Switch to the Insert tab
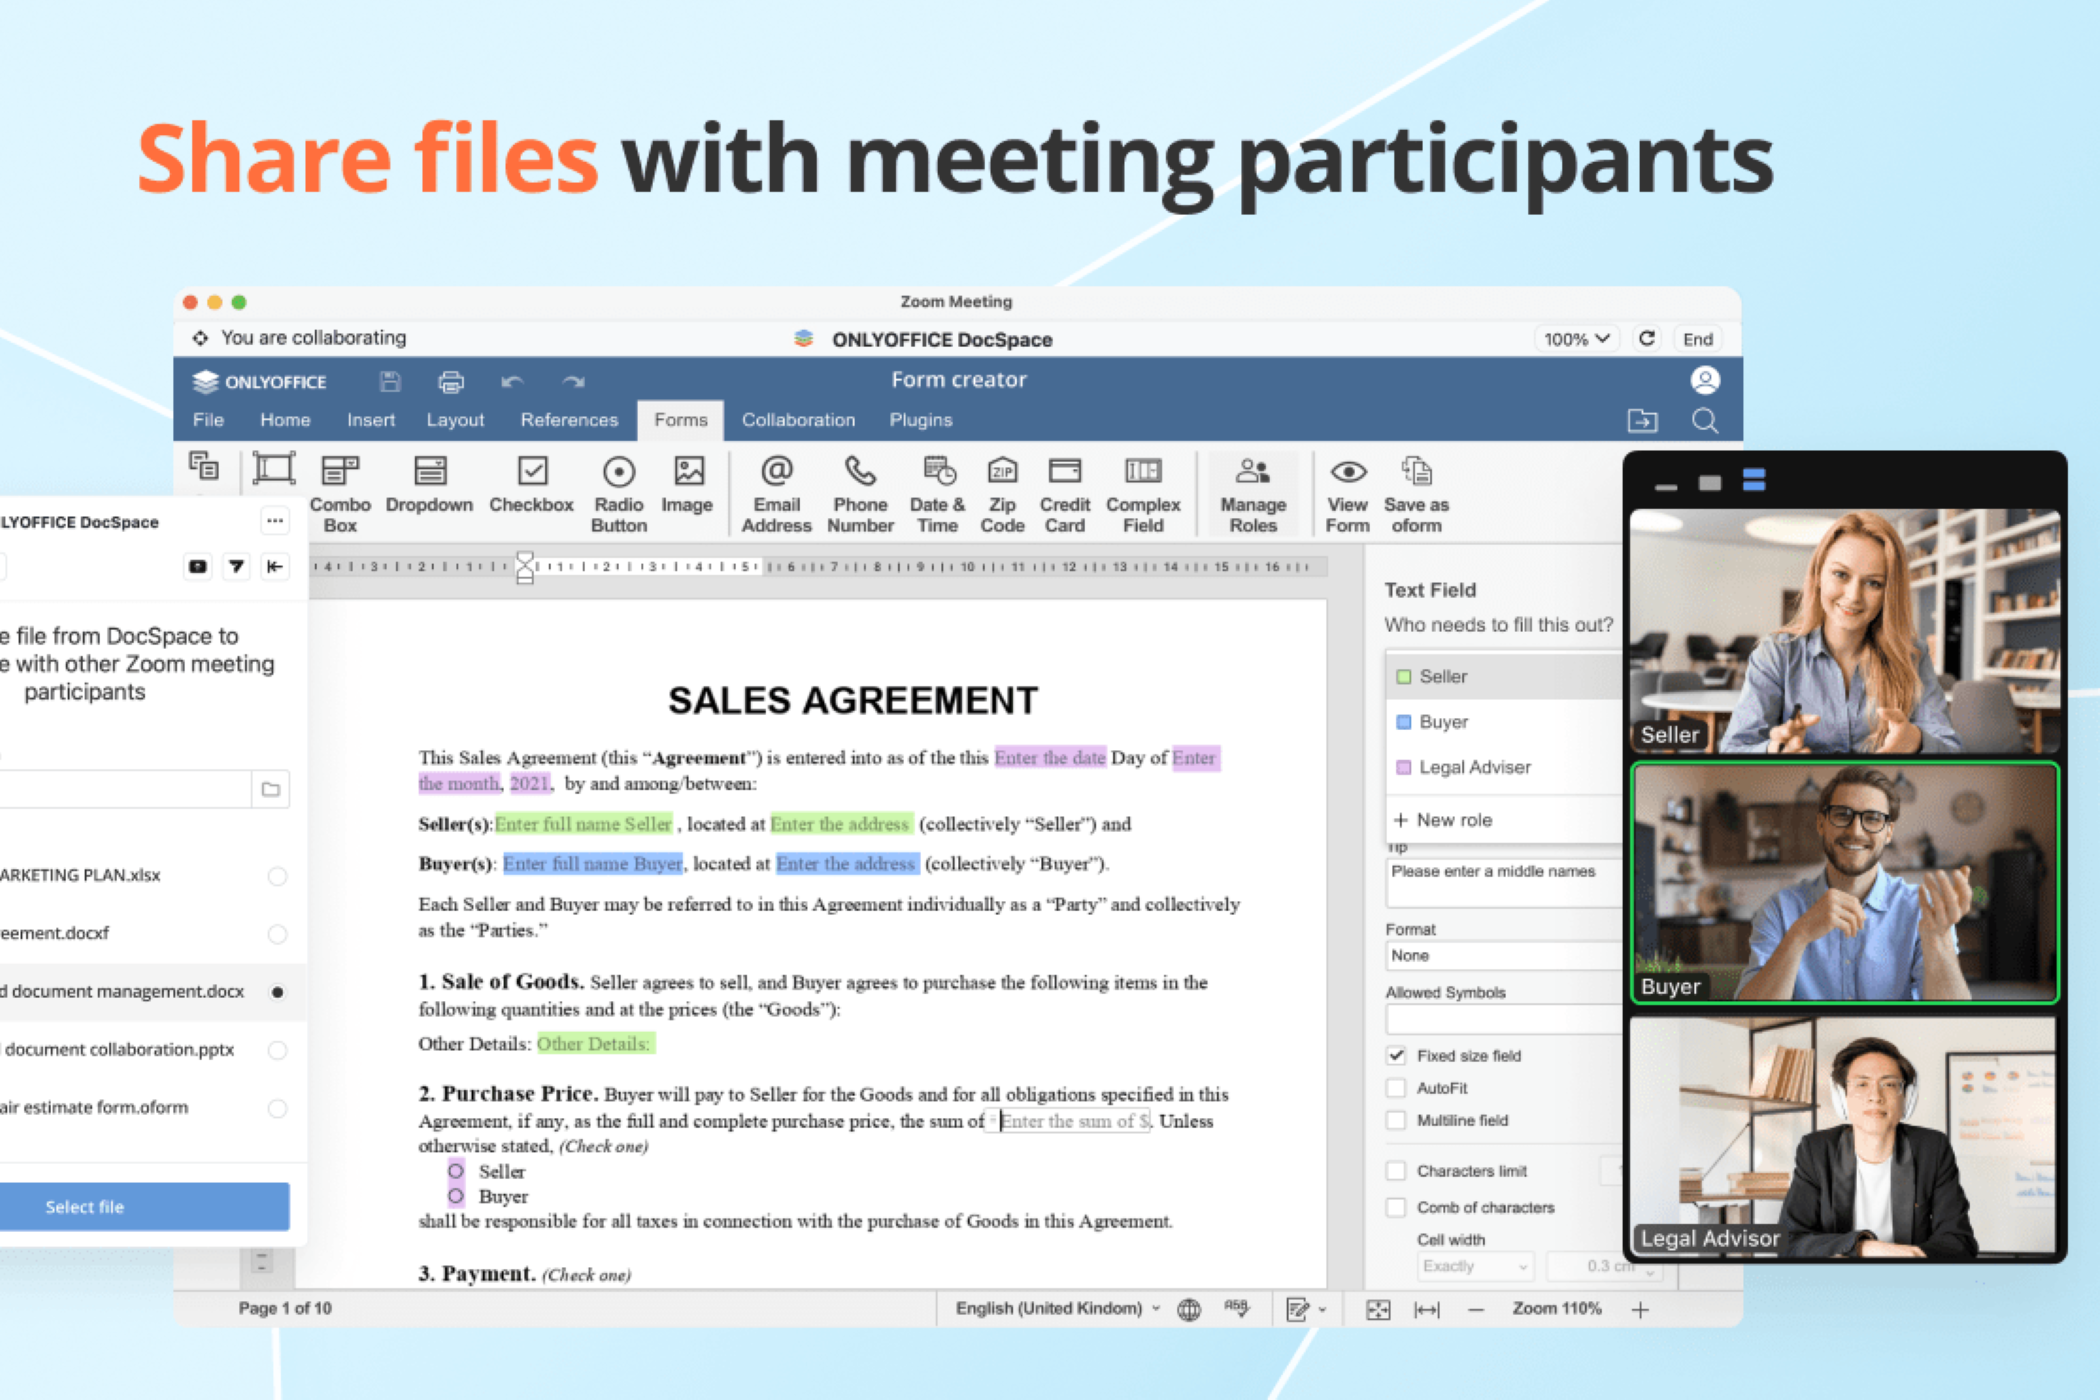Screen dimensions: 2100x1400 tap(371, 420)
